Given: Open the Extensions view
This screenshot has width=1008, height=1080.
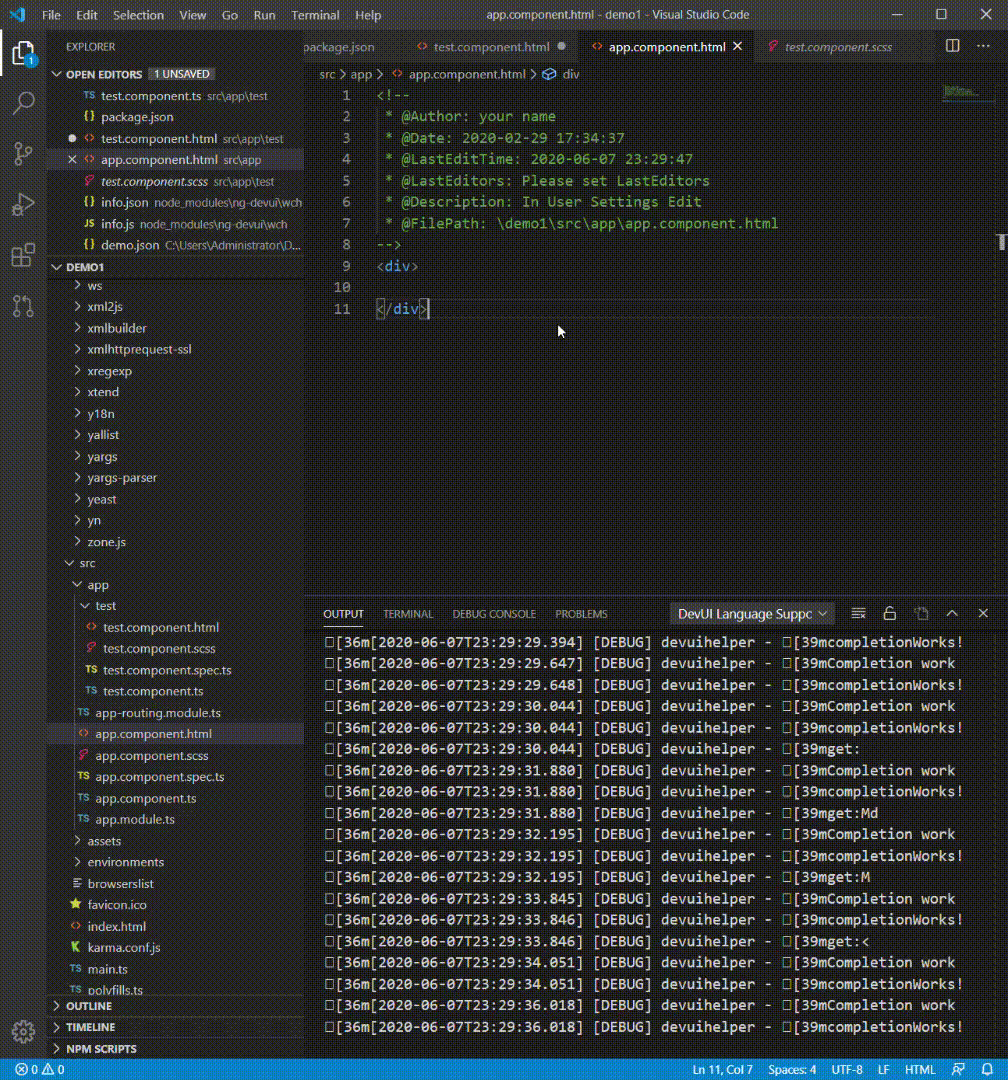Looking at the screenshot, I should [x=23, y=256].
